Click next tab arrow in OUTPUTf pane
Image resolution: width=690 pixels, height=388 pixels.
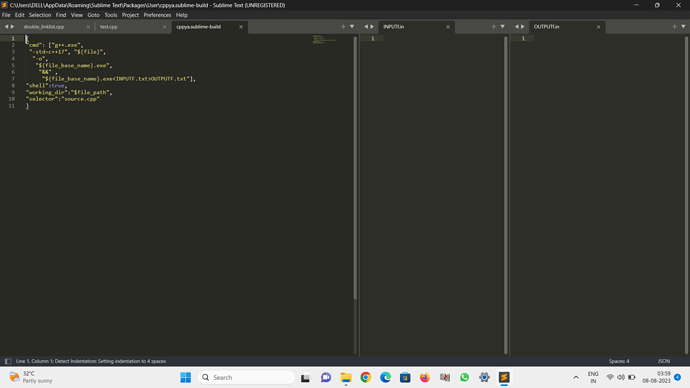pyautogui.click(x=523, y=27)
